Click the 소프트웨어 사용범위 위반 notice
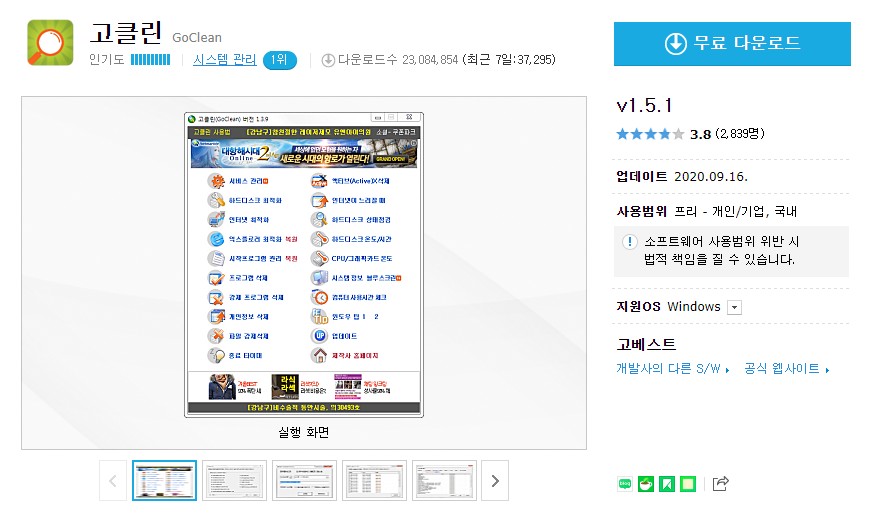 click(731, 251)
